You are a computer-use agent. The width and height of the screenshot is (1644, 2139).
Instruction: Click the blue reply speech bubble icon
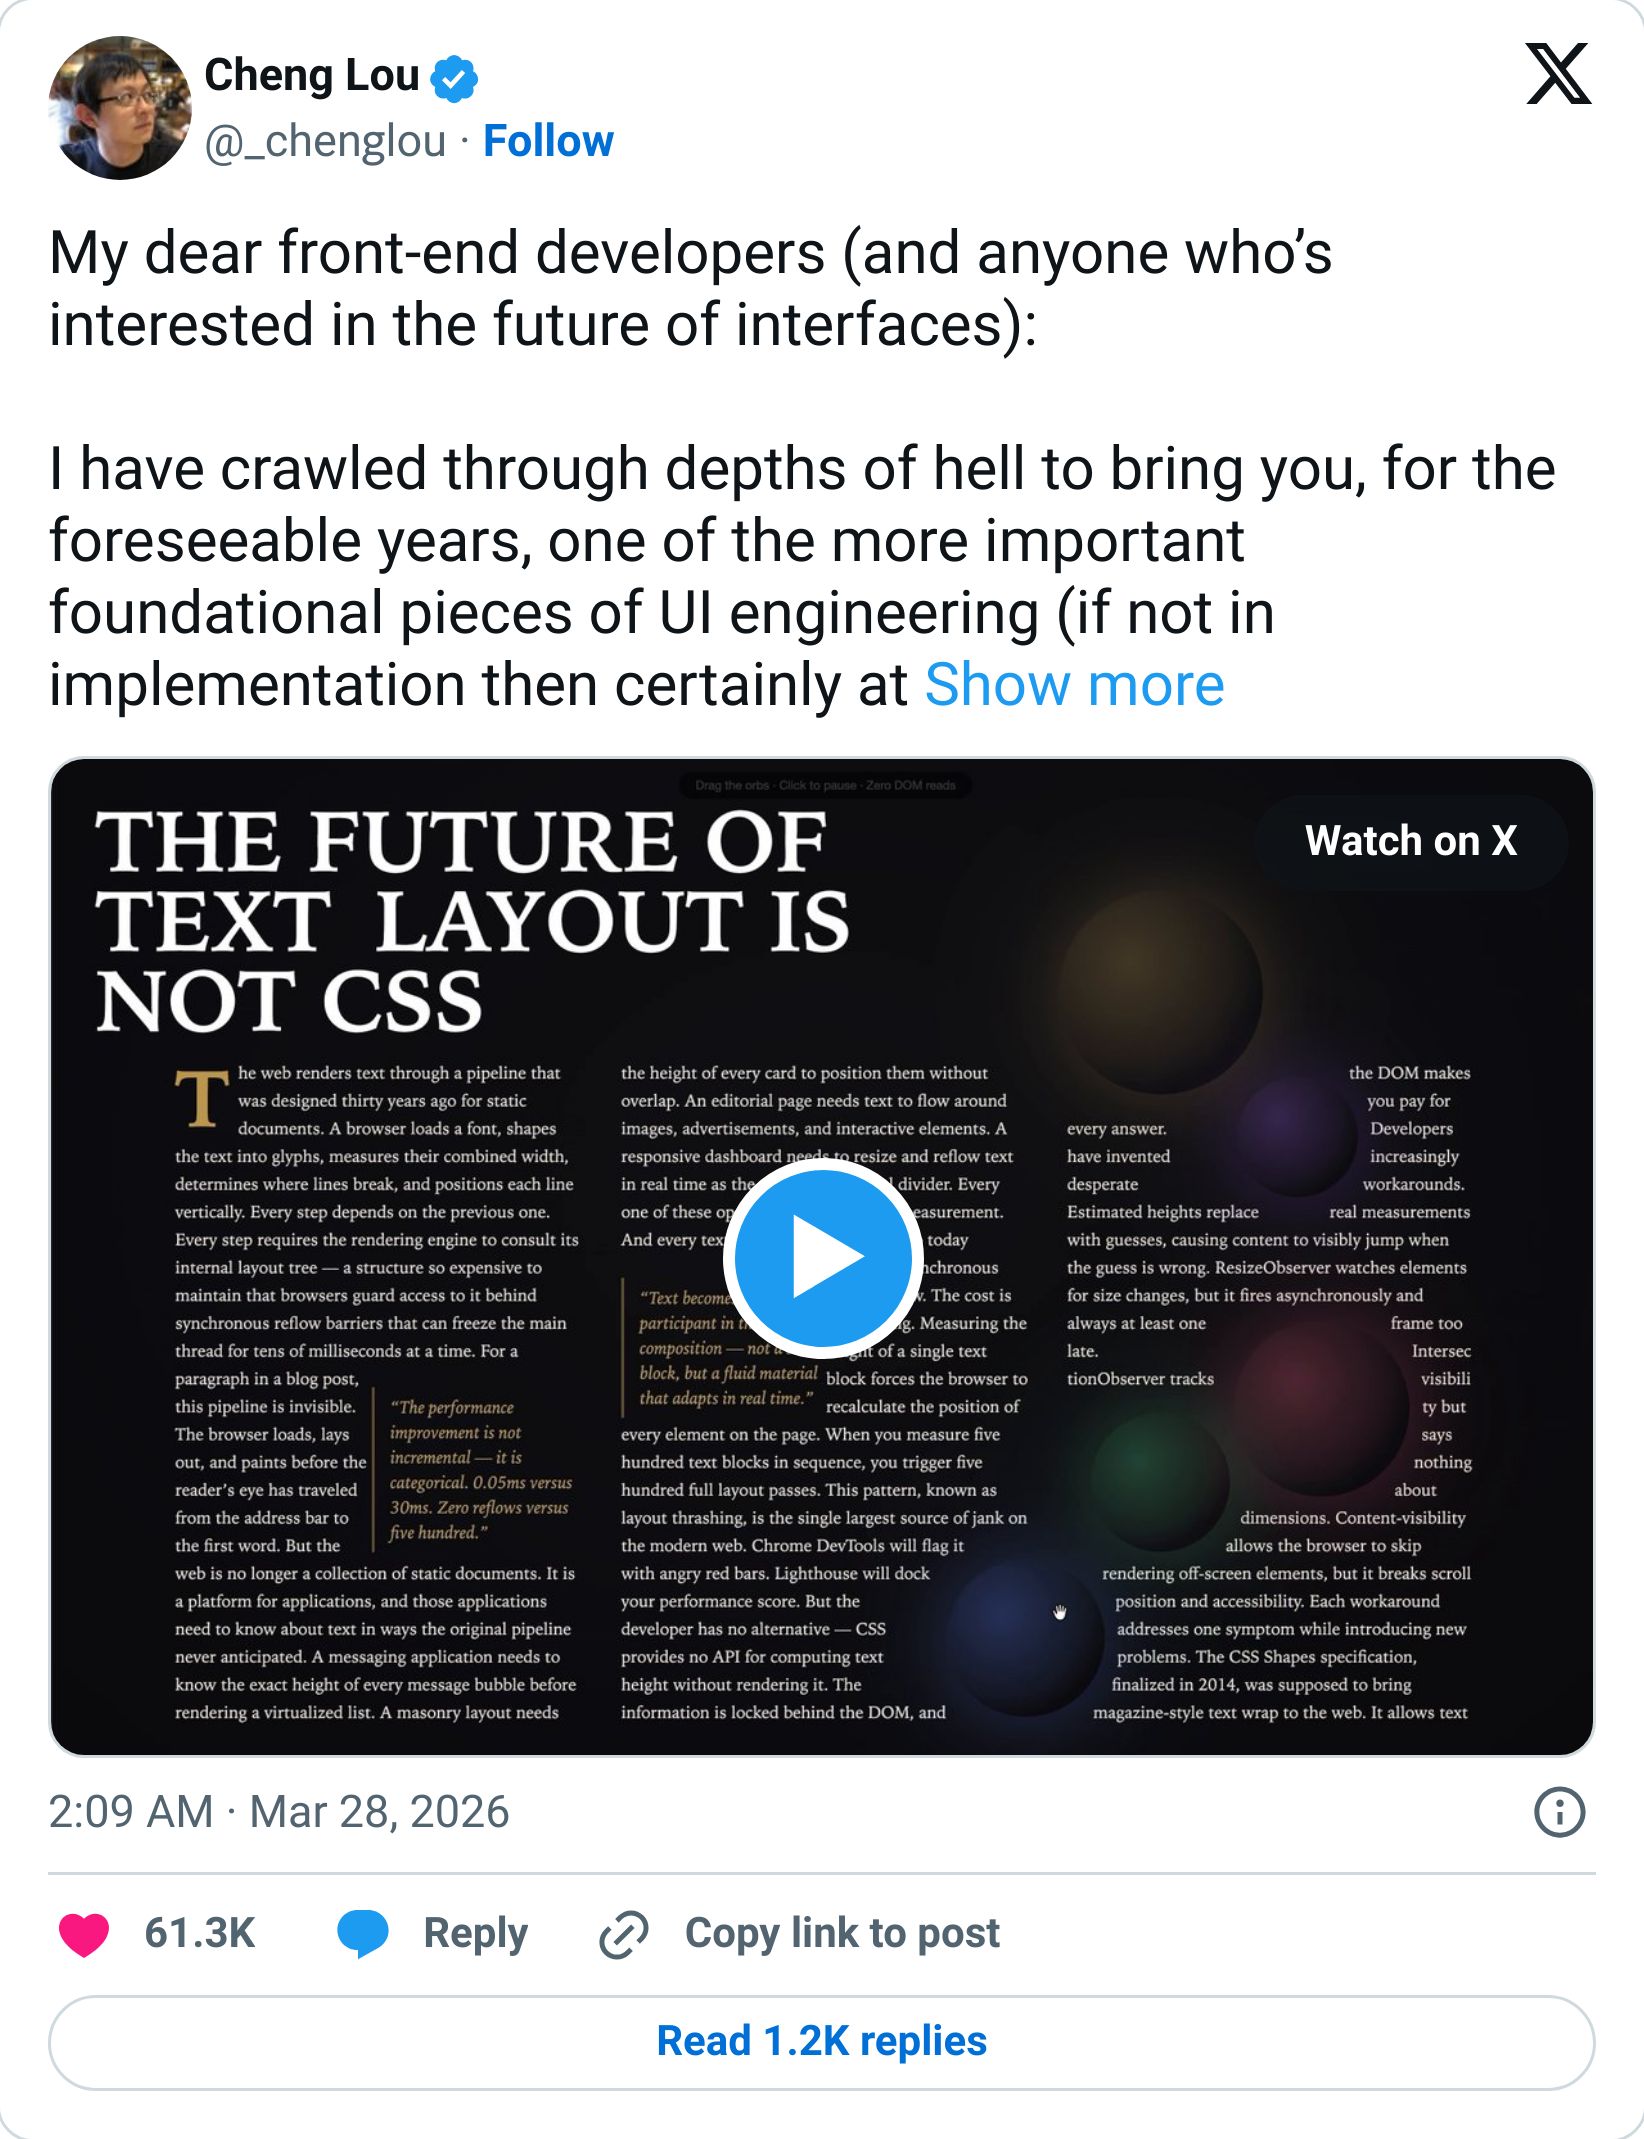point(366,1932)
